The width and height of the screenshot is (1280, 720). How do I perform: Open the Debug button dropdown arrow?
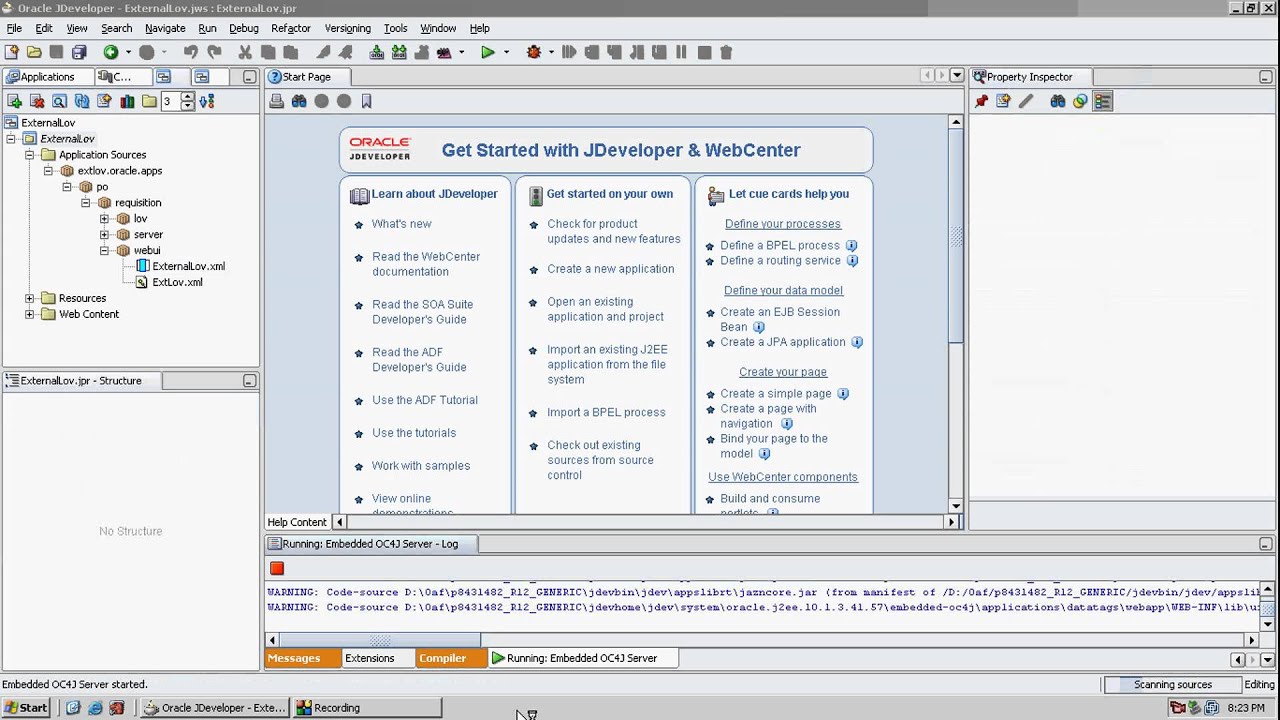pyautogui.click(x=551, y=52)
